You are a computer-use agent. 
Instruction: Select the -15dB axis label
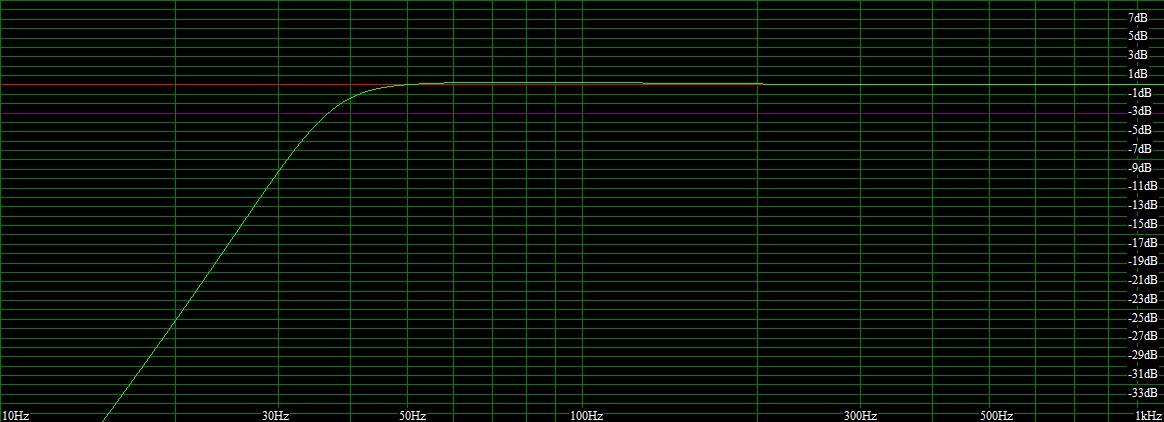point(1141,224)
